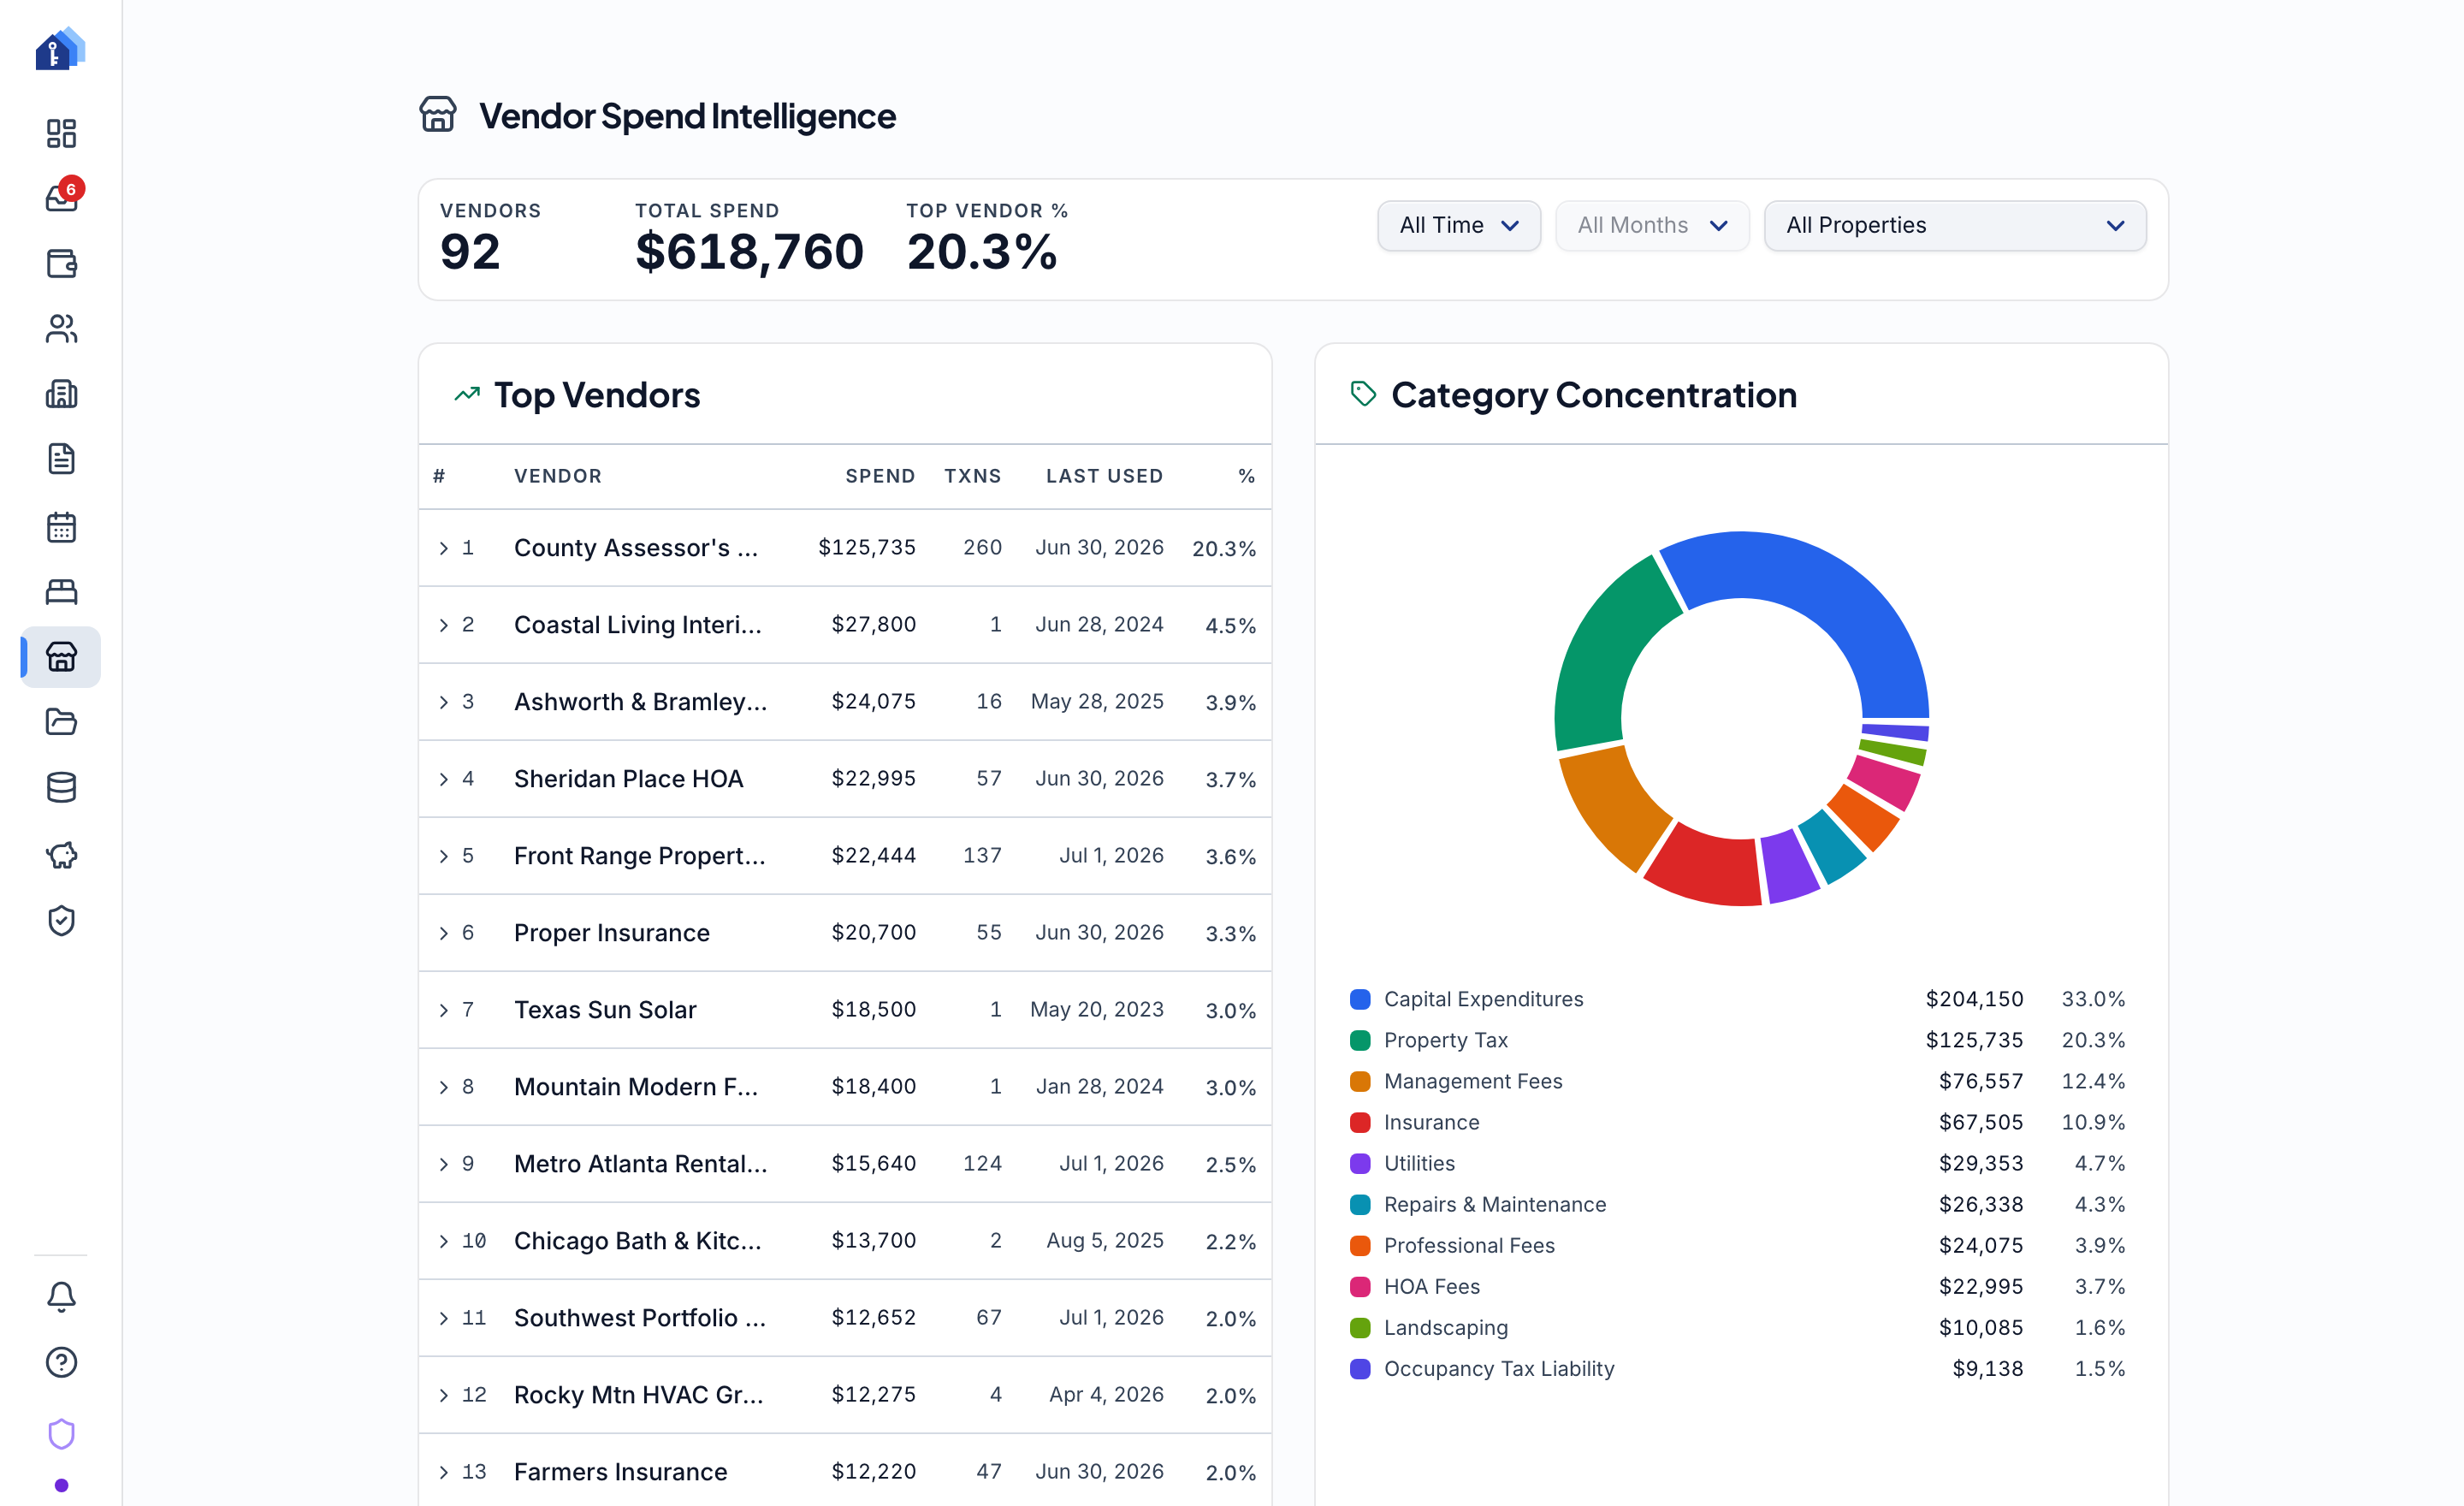Image resolution: width=2464 pixels, height=1506 pixels.
Task: Click the TXNS column header
Action: pyautogui.click(x=972, y=476)
